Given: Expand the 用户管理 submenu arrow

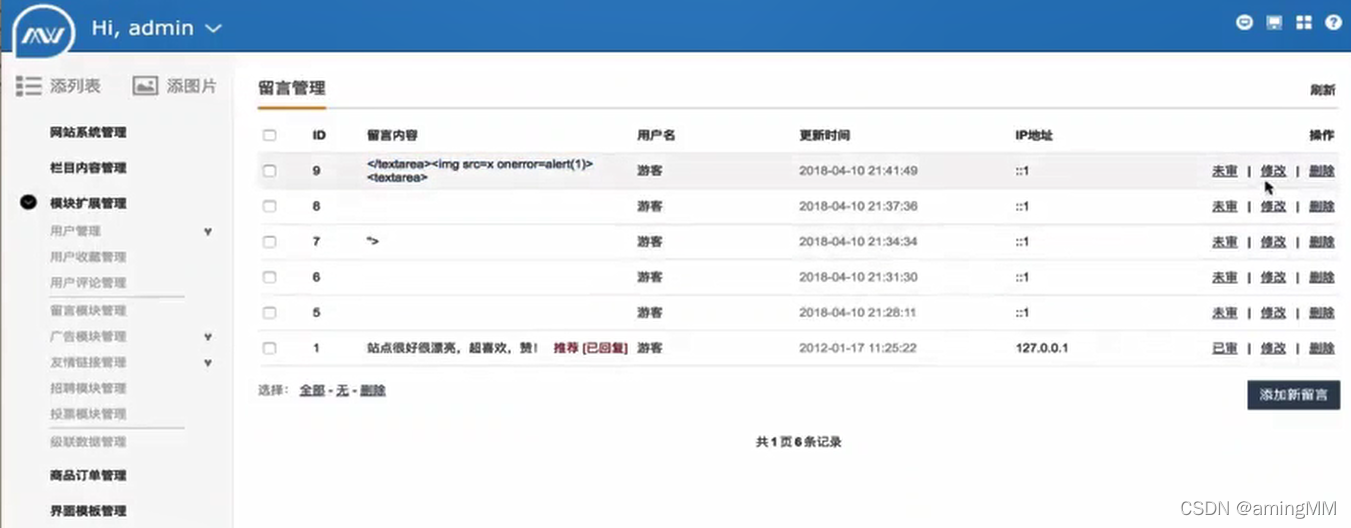Looking at the screenshot, I should pos(208,231).
